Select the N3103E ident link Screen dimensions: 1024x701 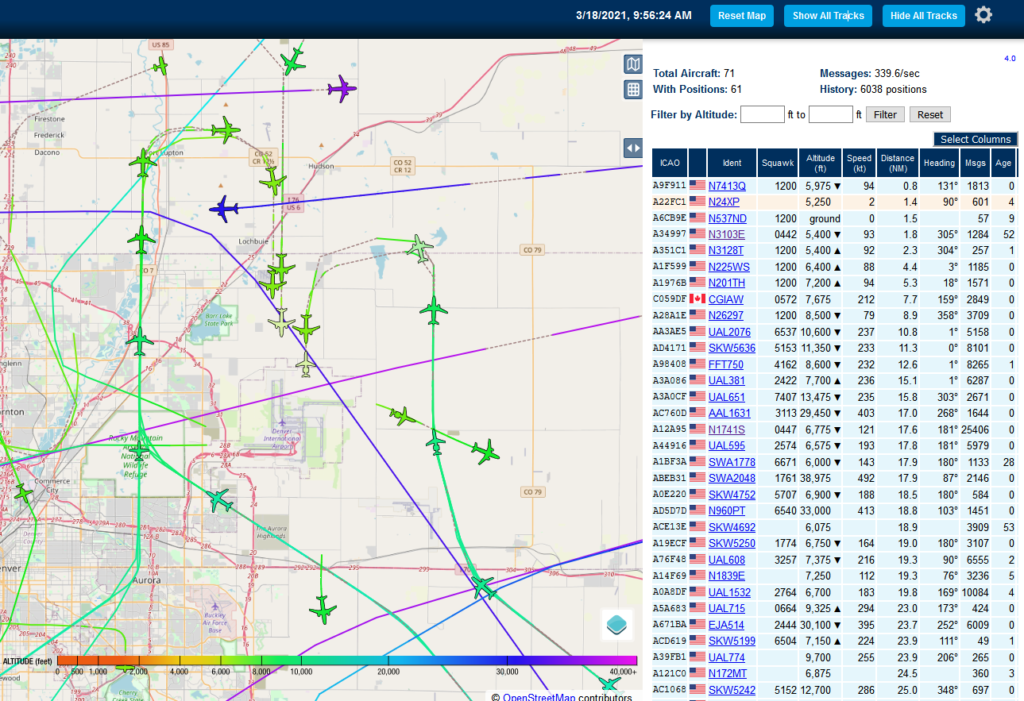pos(726,235)
